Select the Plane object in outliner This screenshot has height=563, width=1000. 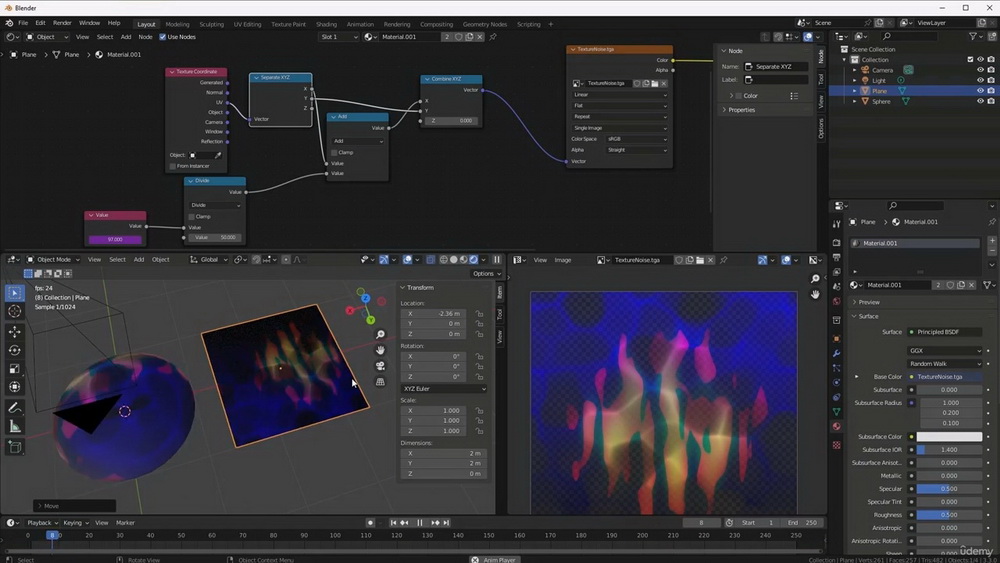879,91
